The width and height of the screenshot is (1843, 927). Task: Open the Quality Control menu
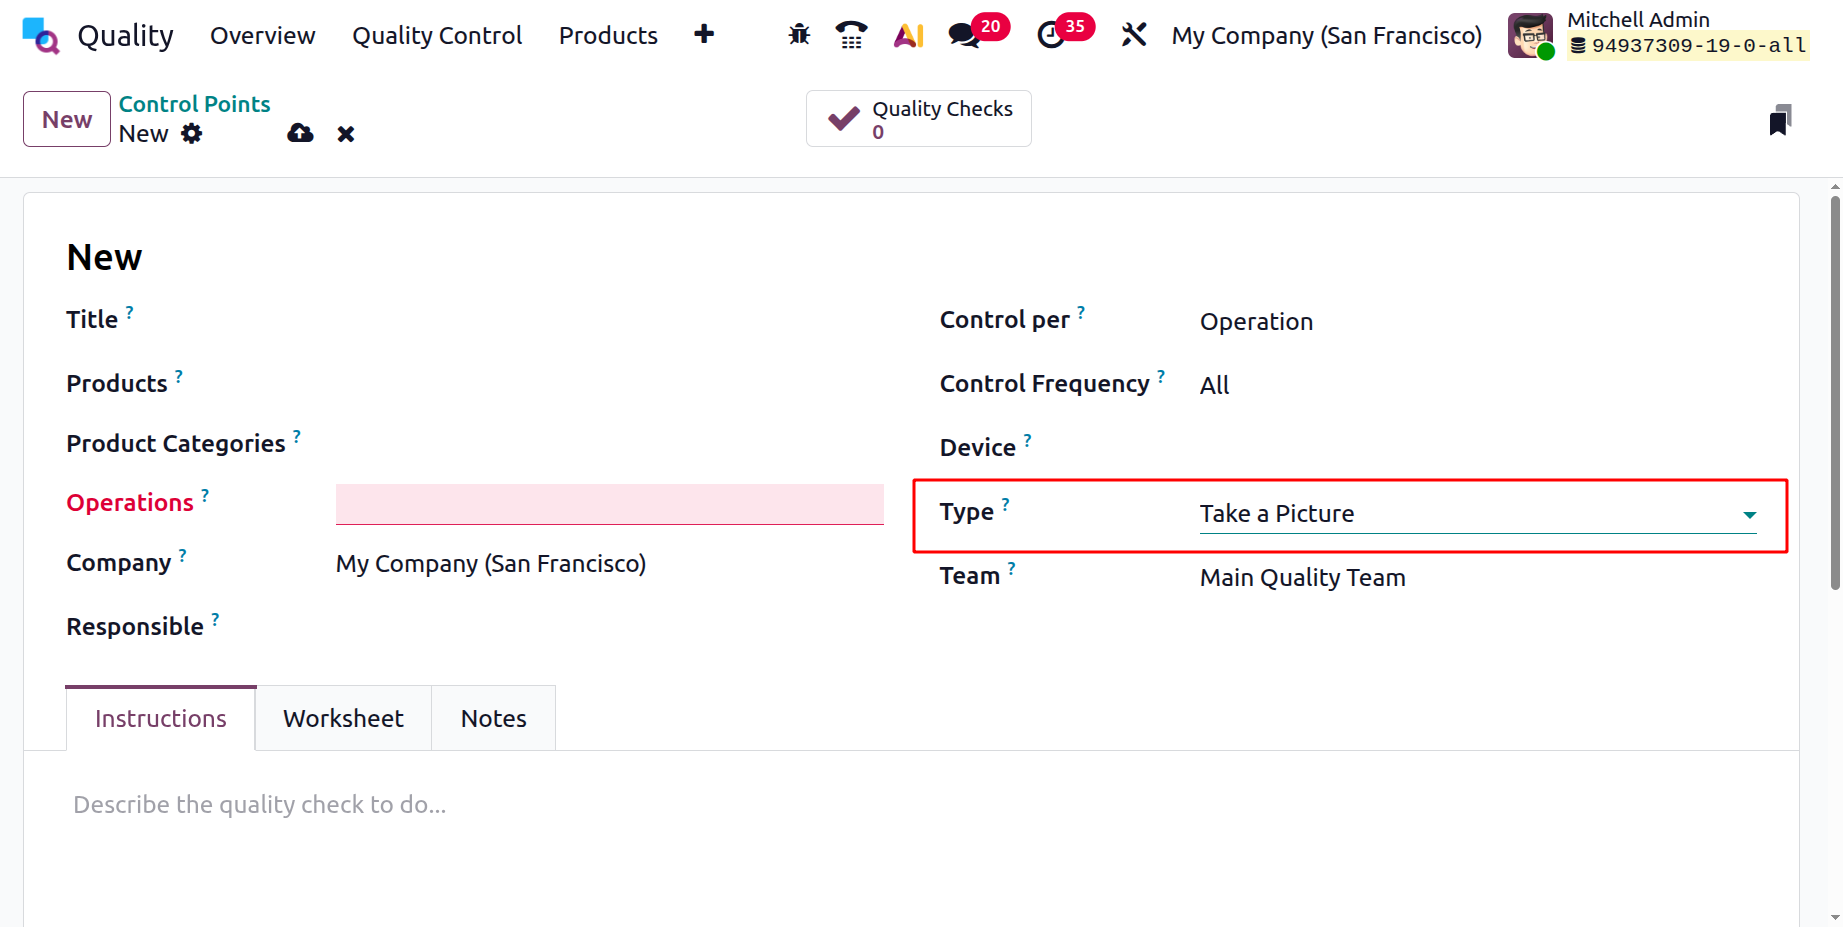437,36
